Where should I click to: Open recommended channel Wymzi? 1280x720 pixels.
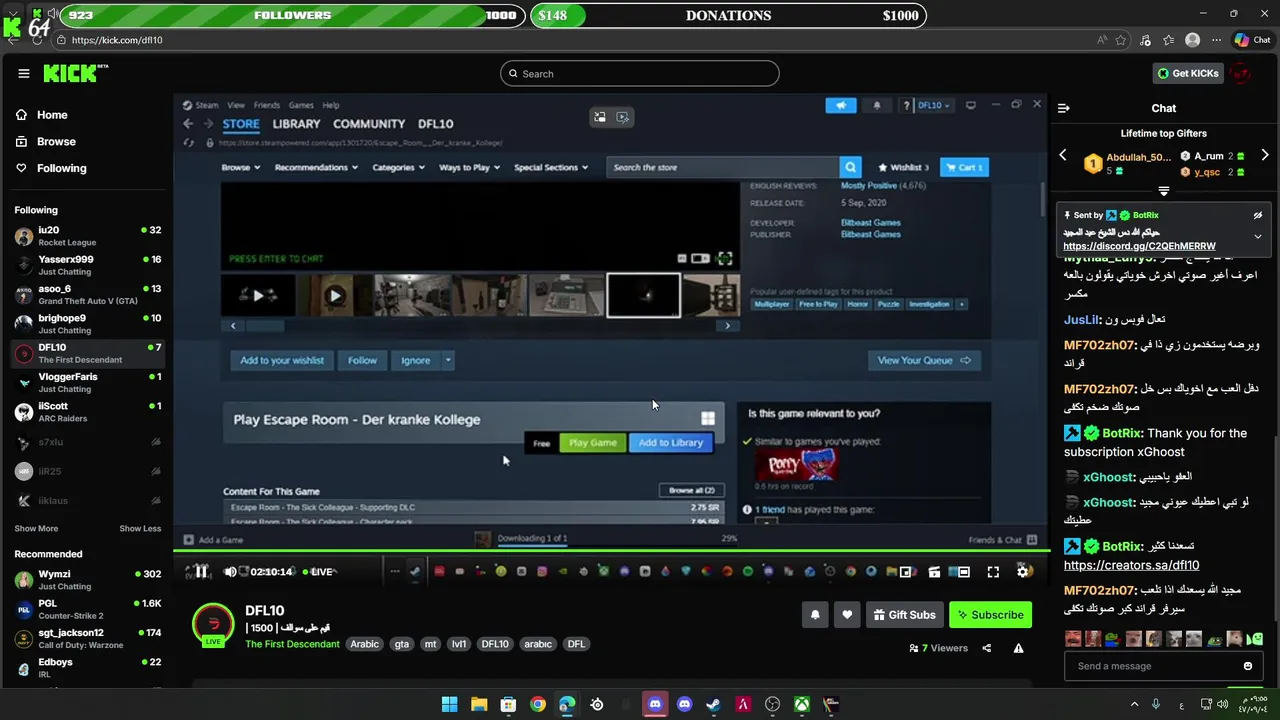pos(87,580)
